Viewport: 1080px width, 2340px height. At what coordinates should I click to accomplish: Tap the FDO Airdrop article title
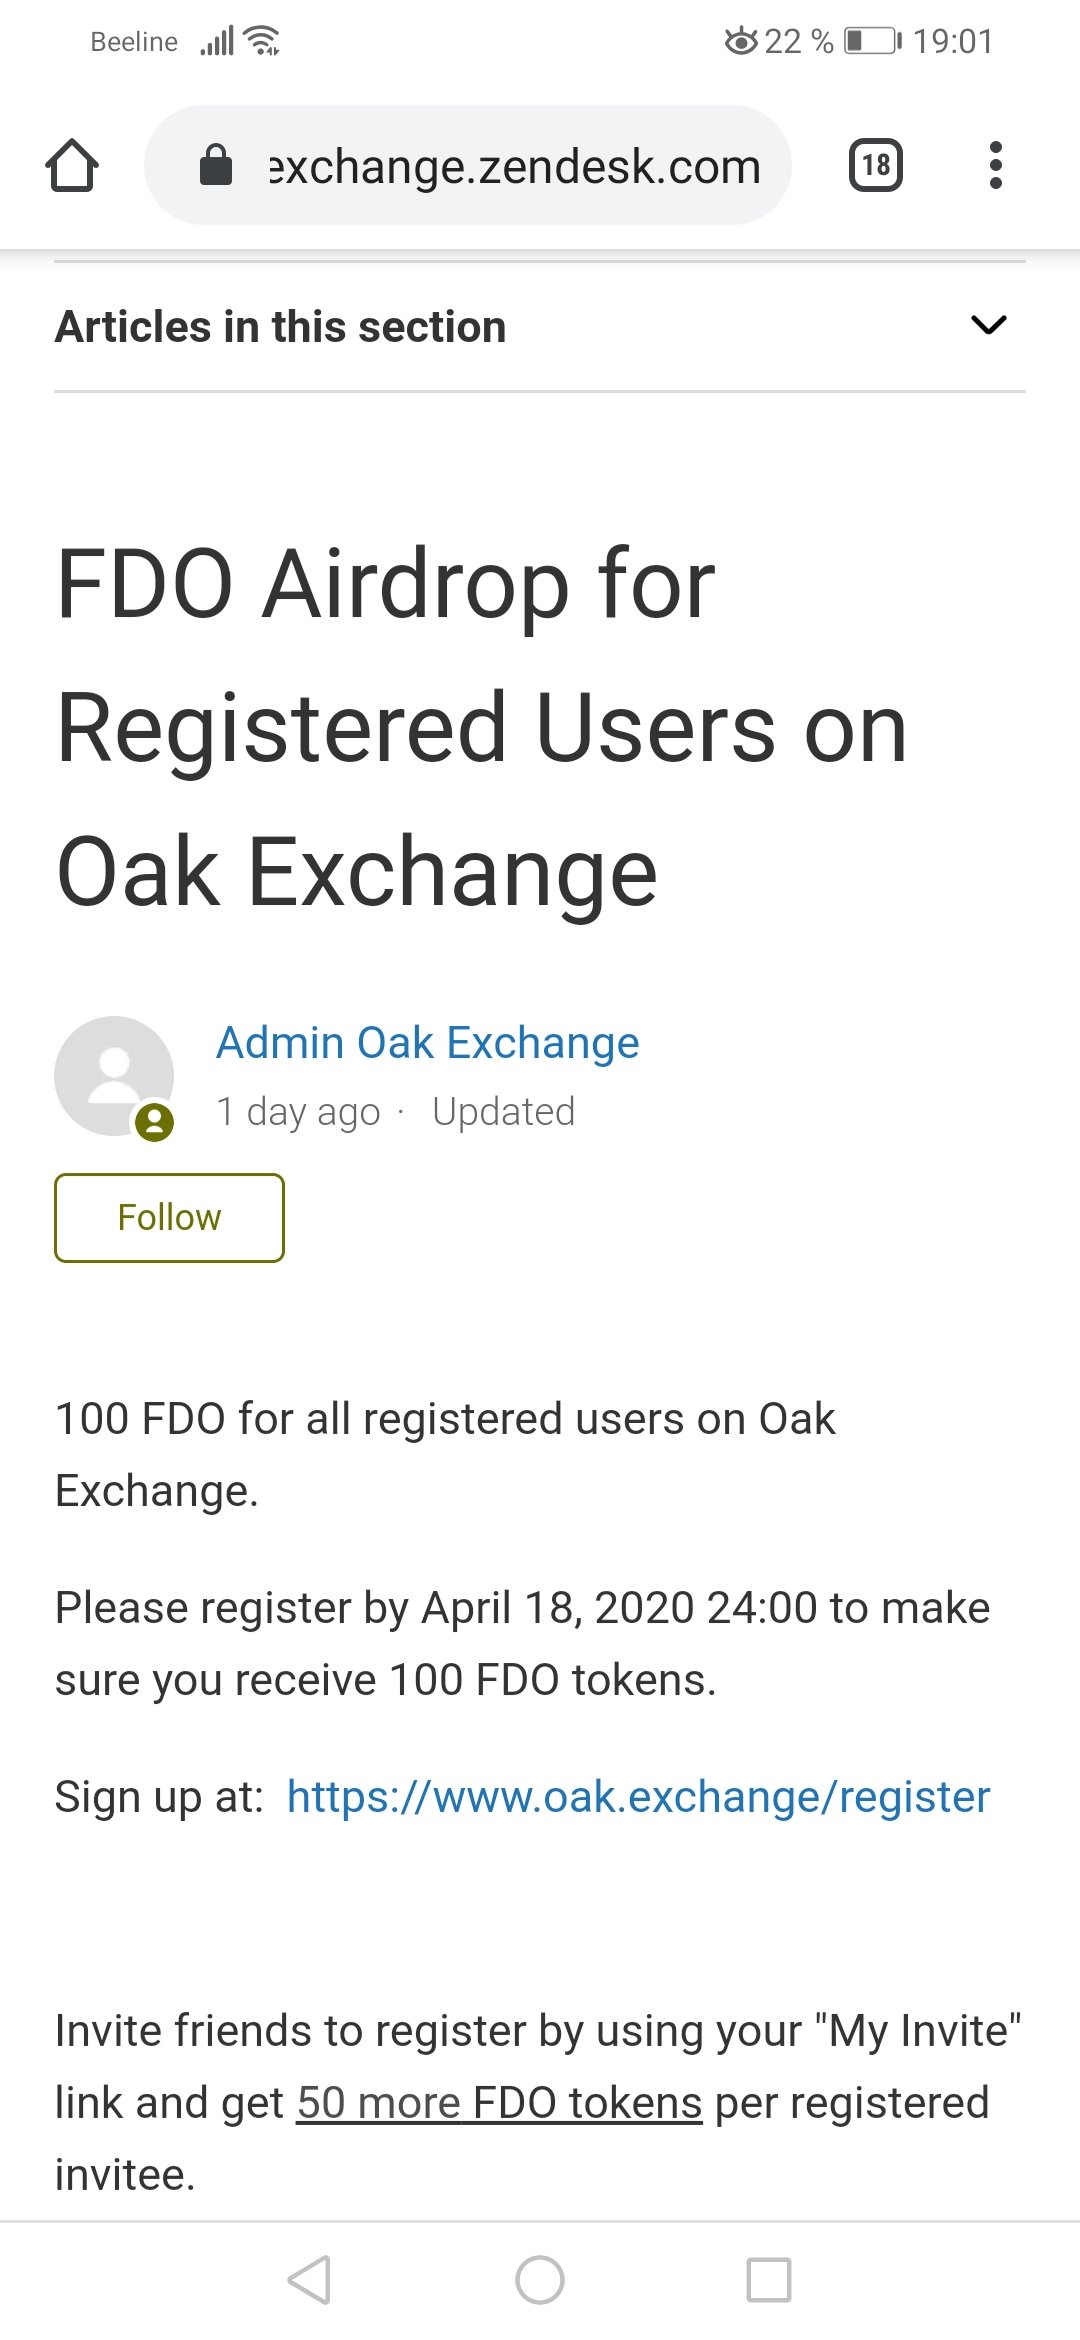(480, 727)
